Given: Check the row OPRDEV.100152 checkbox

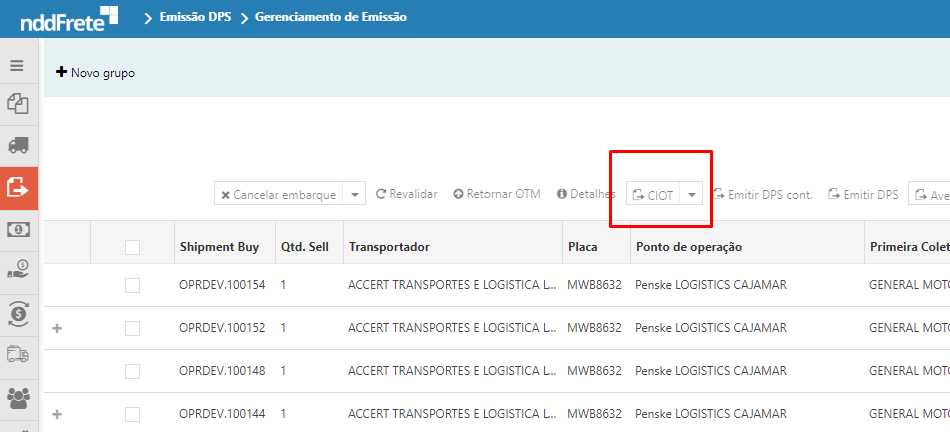Looking at the screenshot, I should 132,328.
